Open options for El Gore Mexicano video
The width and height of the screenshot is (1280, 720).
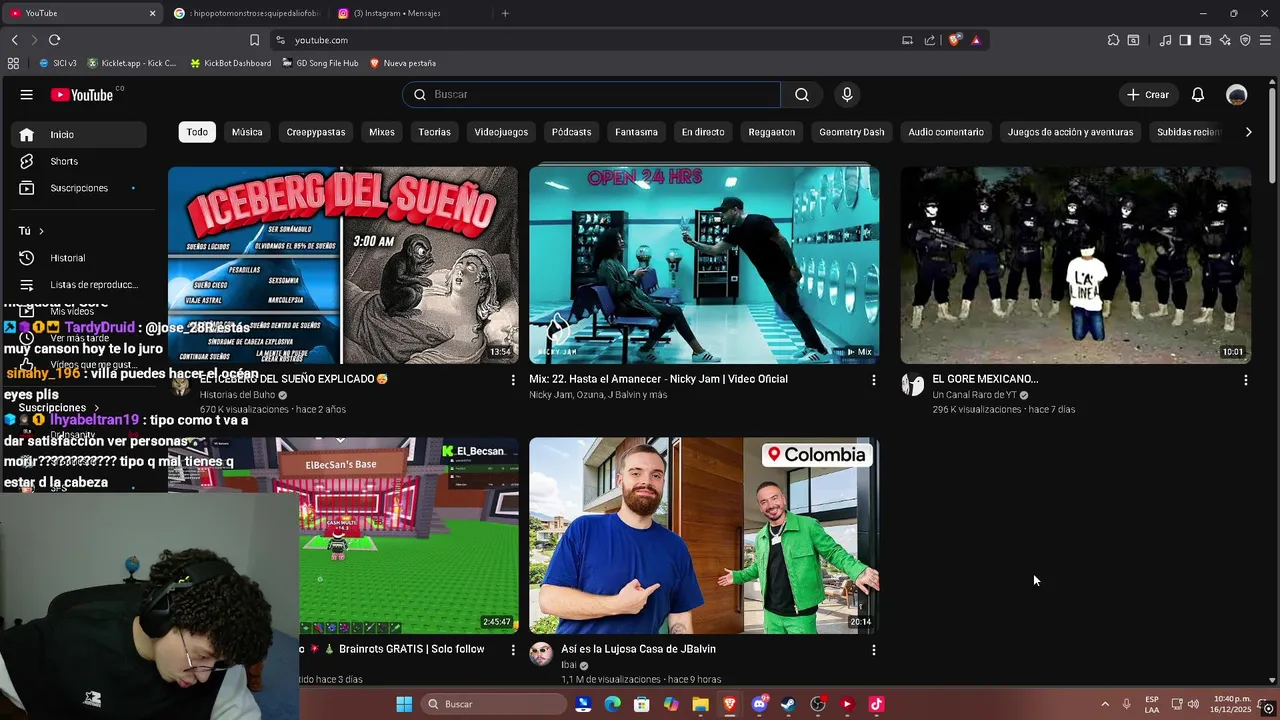1245,380
